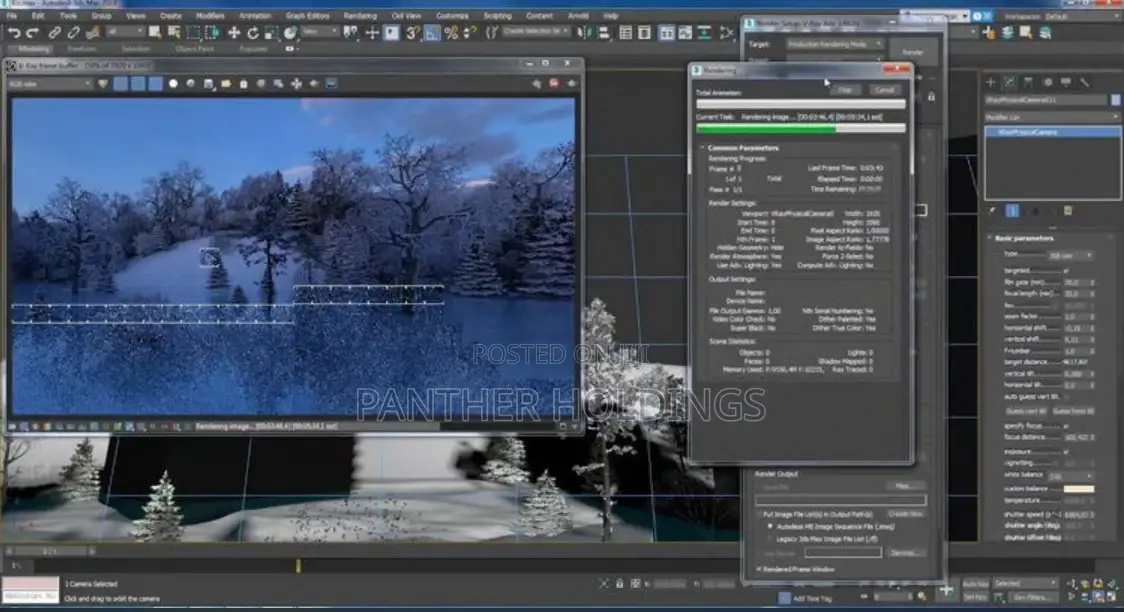Cancel the current render

tap(885, 90)
